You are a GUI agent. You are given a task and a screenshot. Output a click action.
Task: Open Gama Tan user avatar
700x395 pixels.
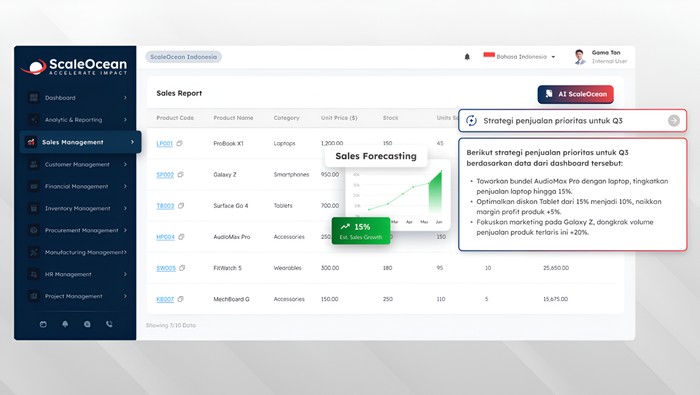pos(579,57)
